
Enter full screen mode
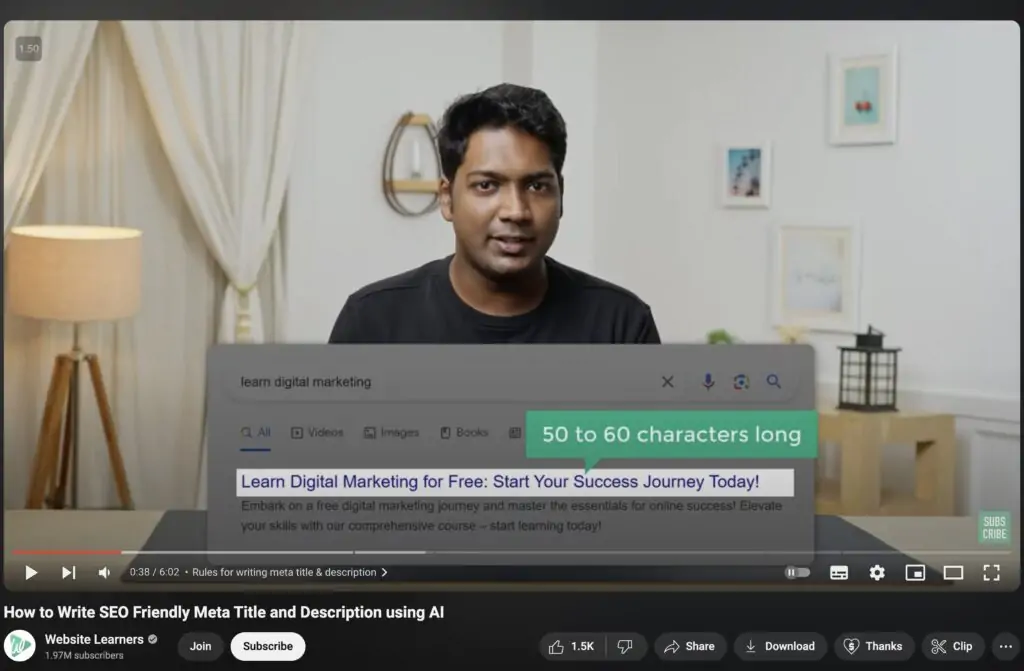[x=991, y=573]
